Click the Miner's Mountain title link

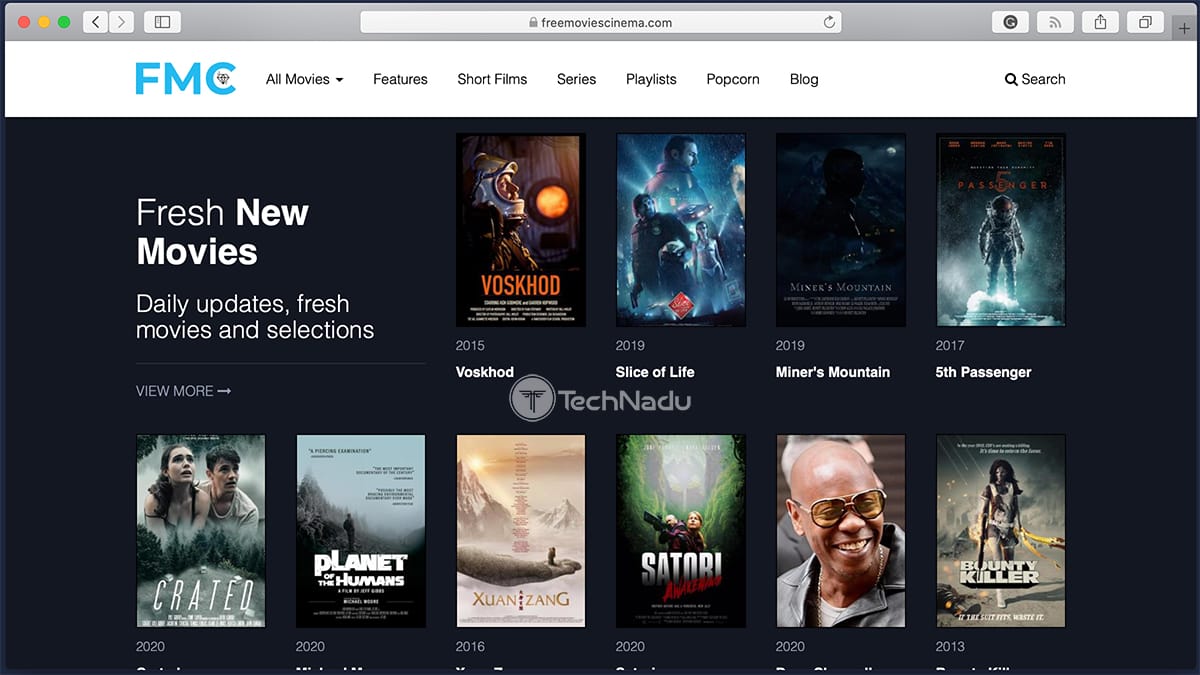point(833,372)
